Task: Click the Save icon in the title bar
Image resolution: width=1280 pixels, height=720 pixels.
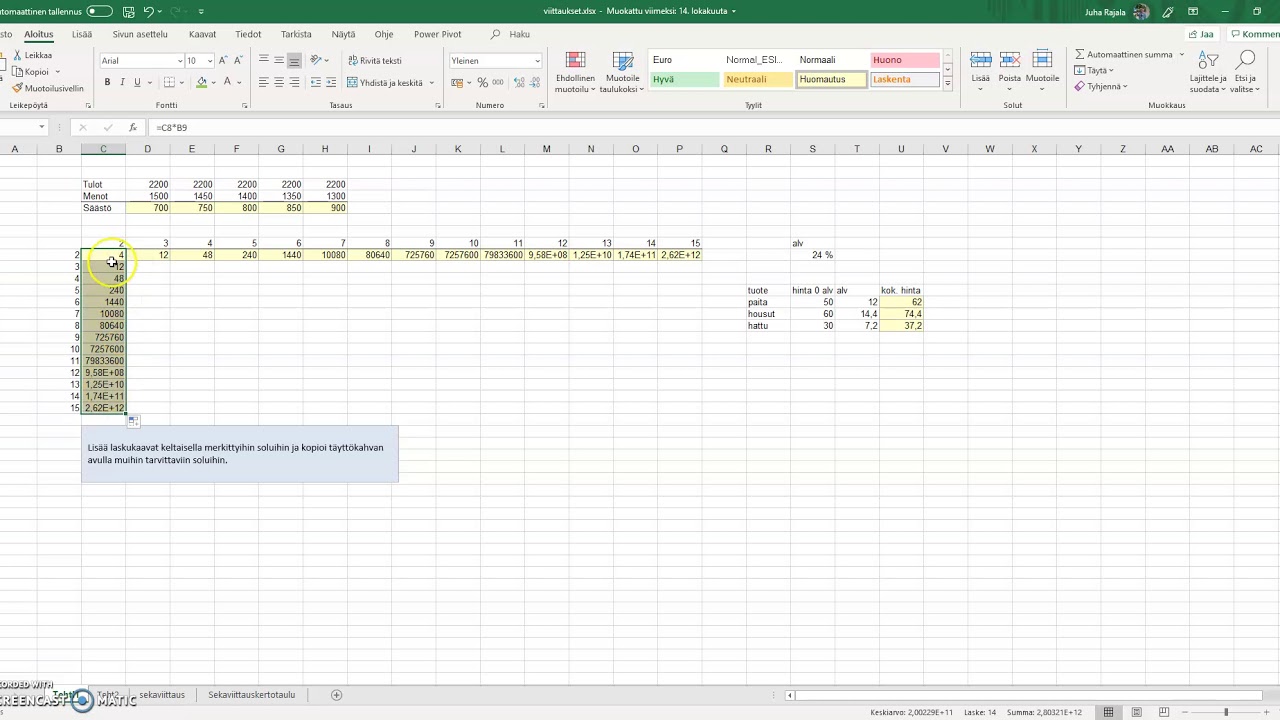Action: click(x=128, y=11)
